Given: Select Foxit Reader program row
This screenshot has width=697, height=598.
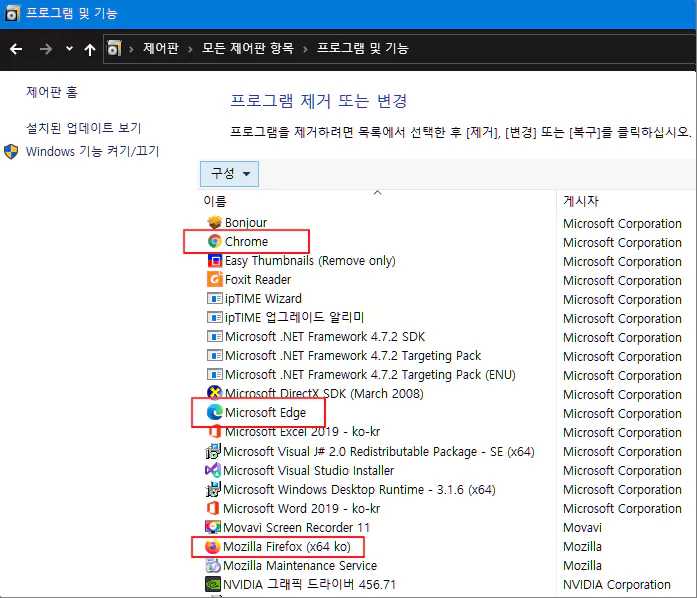Looking at the screenshot, I should point(258,280).
